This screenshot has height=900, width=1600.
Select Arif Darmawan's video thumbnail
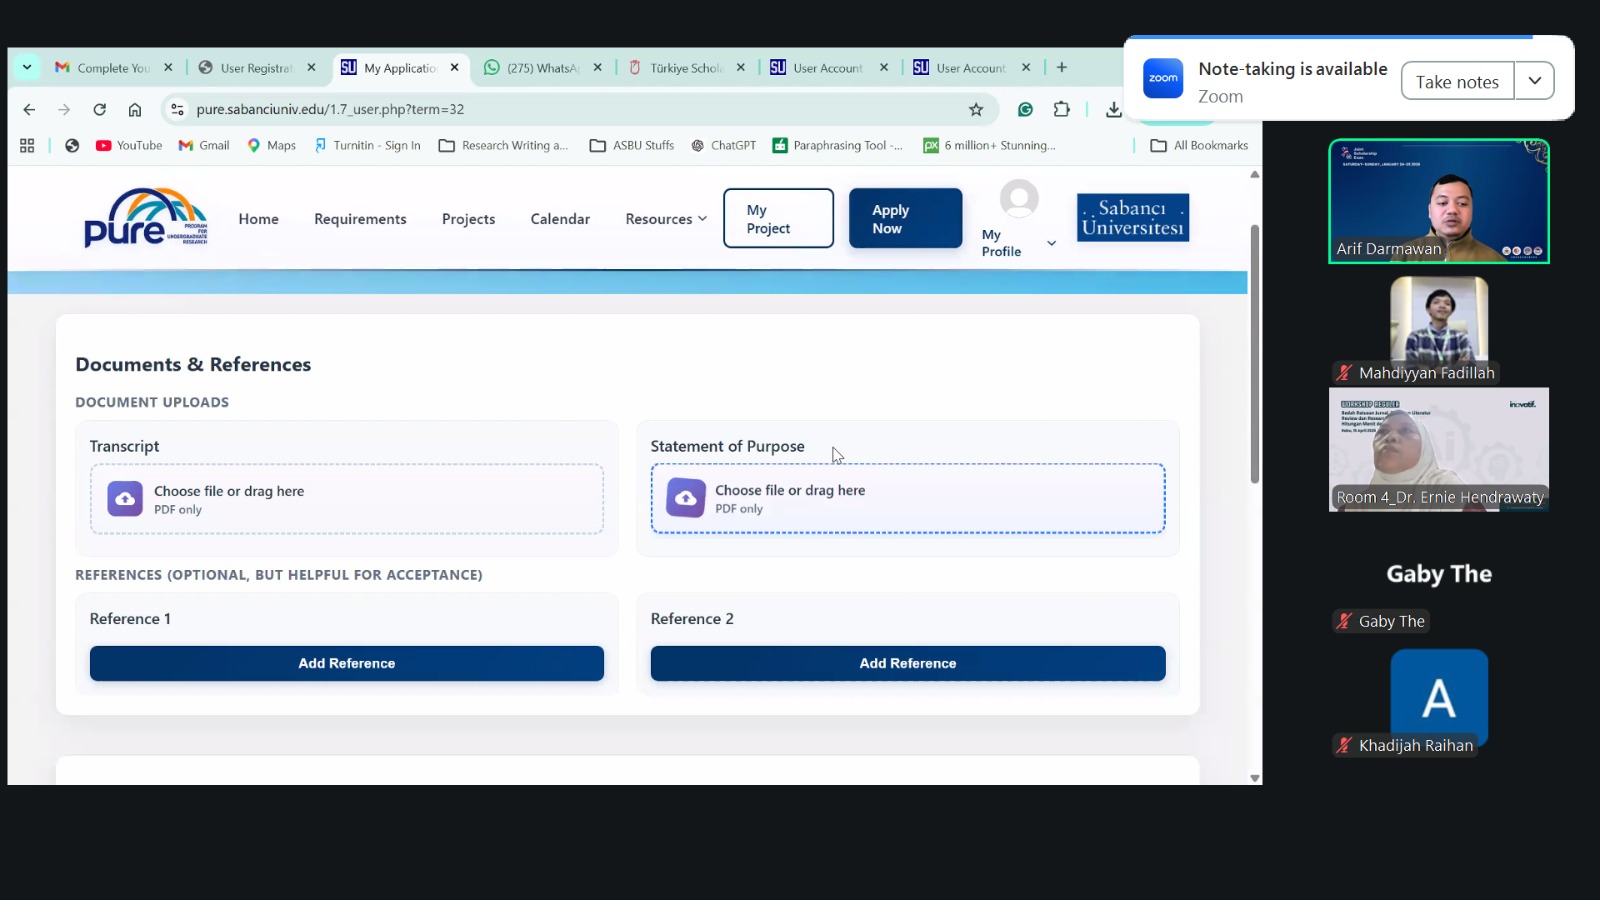point(1438,201)
